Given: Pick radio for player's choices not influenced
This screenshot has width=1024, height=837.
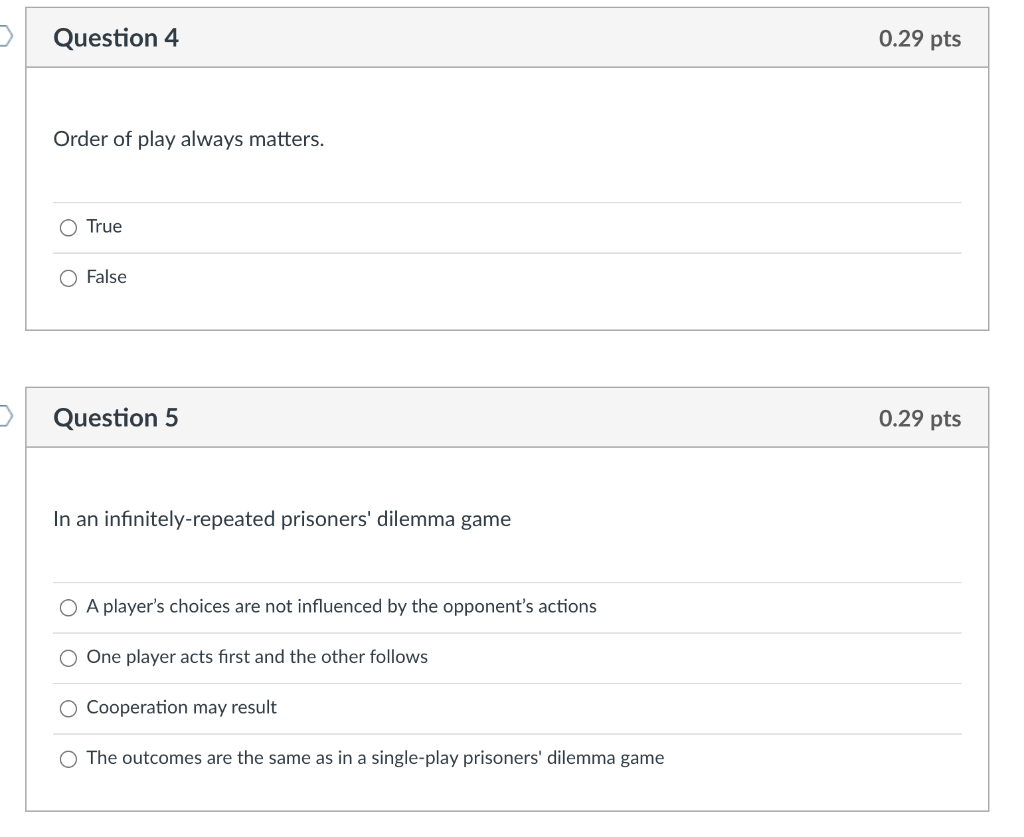Looking at the screenshot, I should [x=68, y=608].
